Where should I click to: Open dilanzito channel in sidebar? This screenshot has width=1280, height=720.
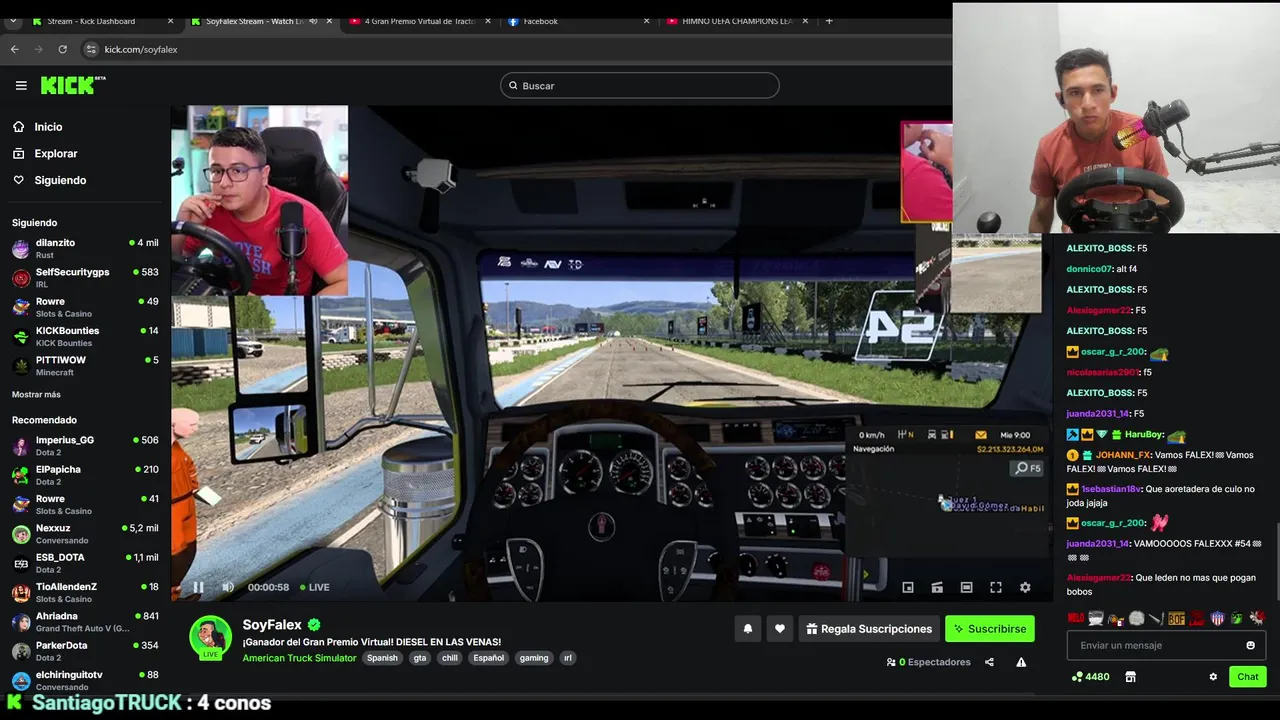point(85,249)
